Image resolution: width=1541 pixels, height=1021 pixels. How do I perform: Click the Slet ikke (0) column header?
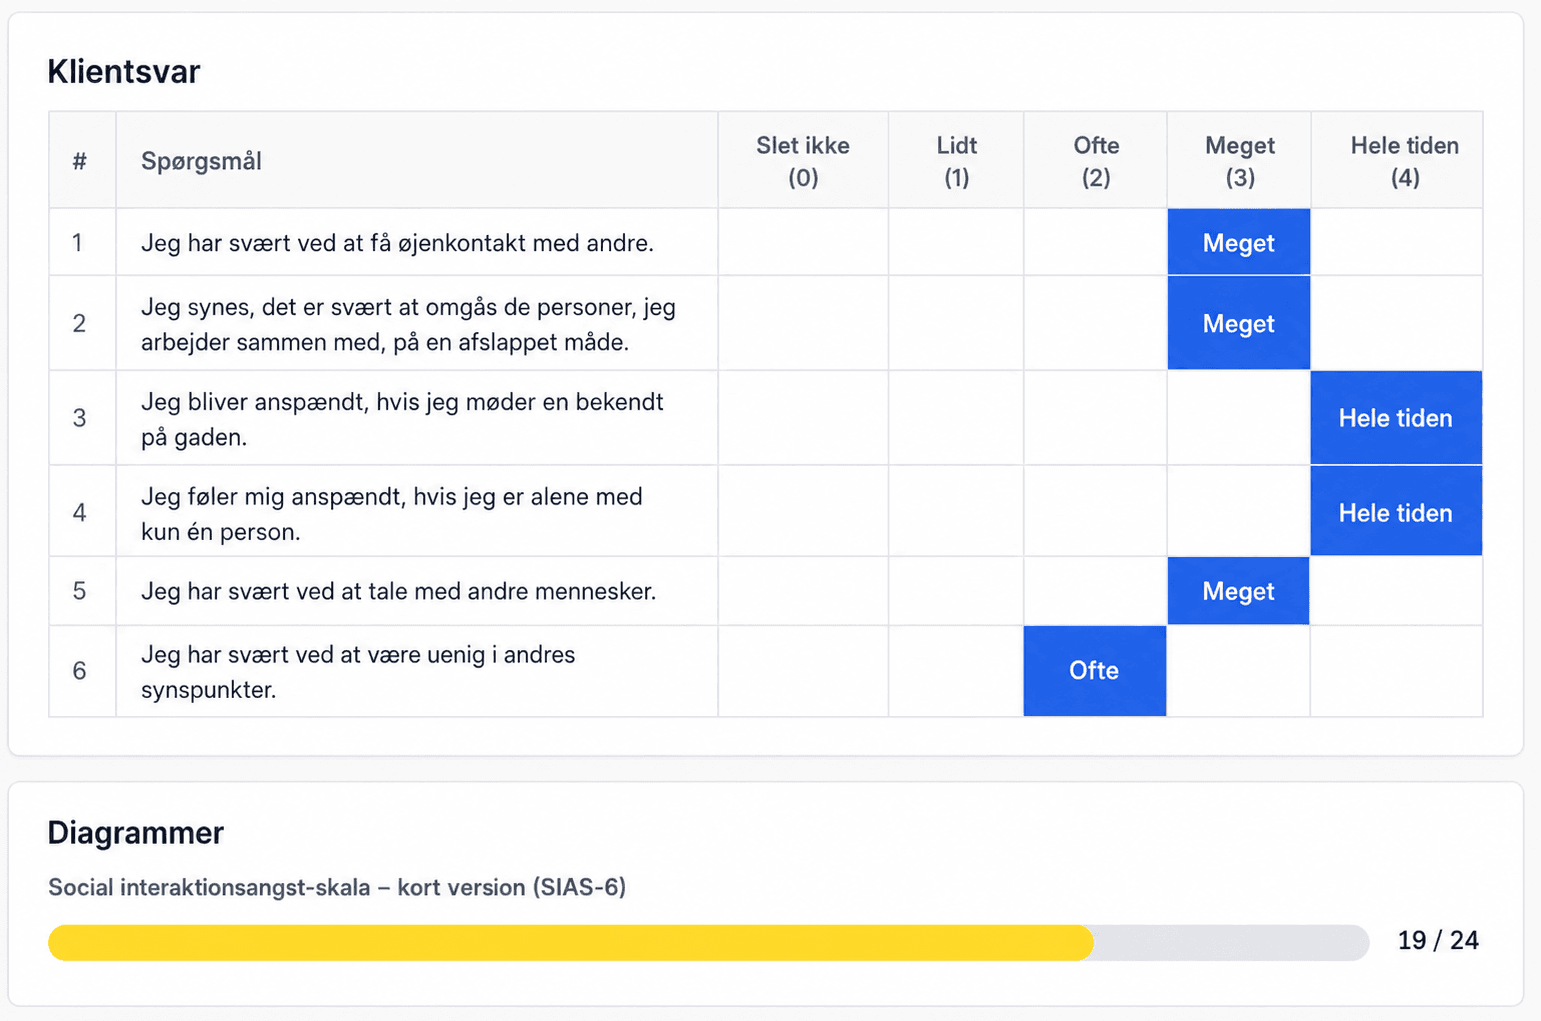[x=803, y=161]
